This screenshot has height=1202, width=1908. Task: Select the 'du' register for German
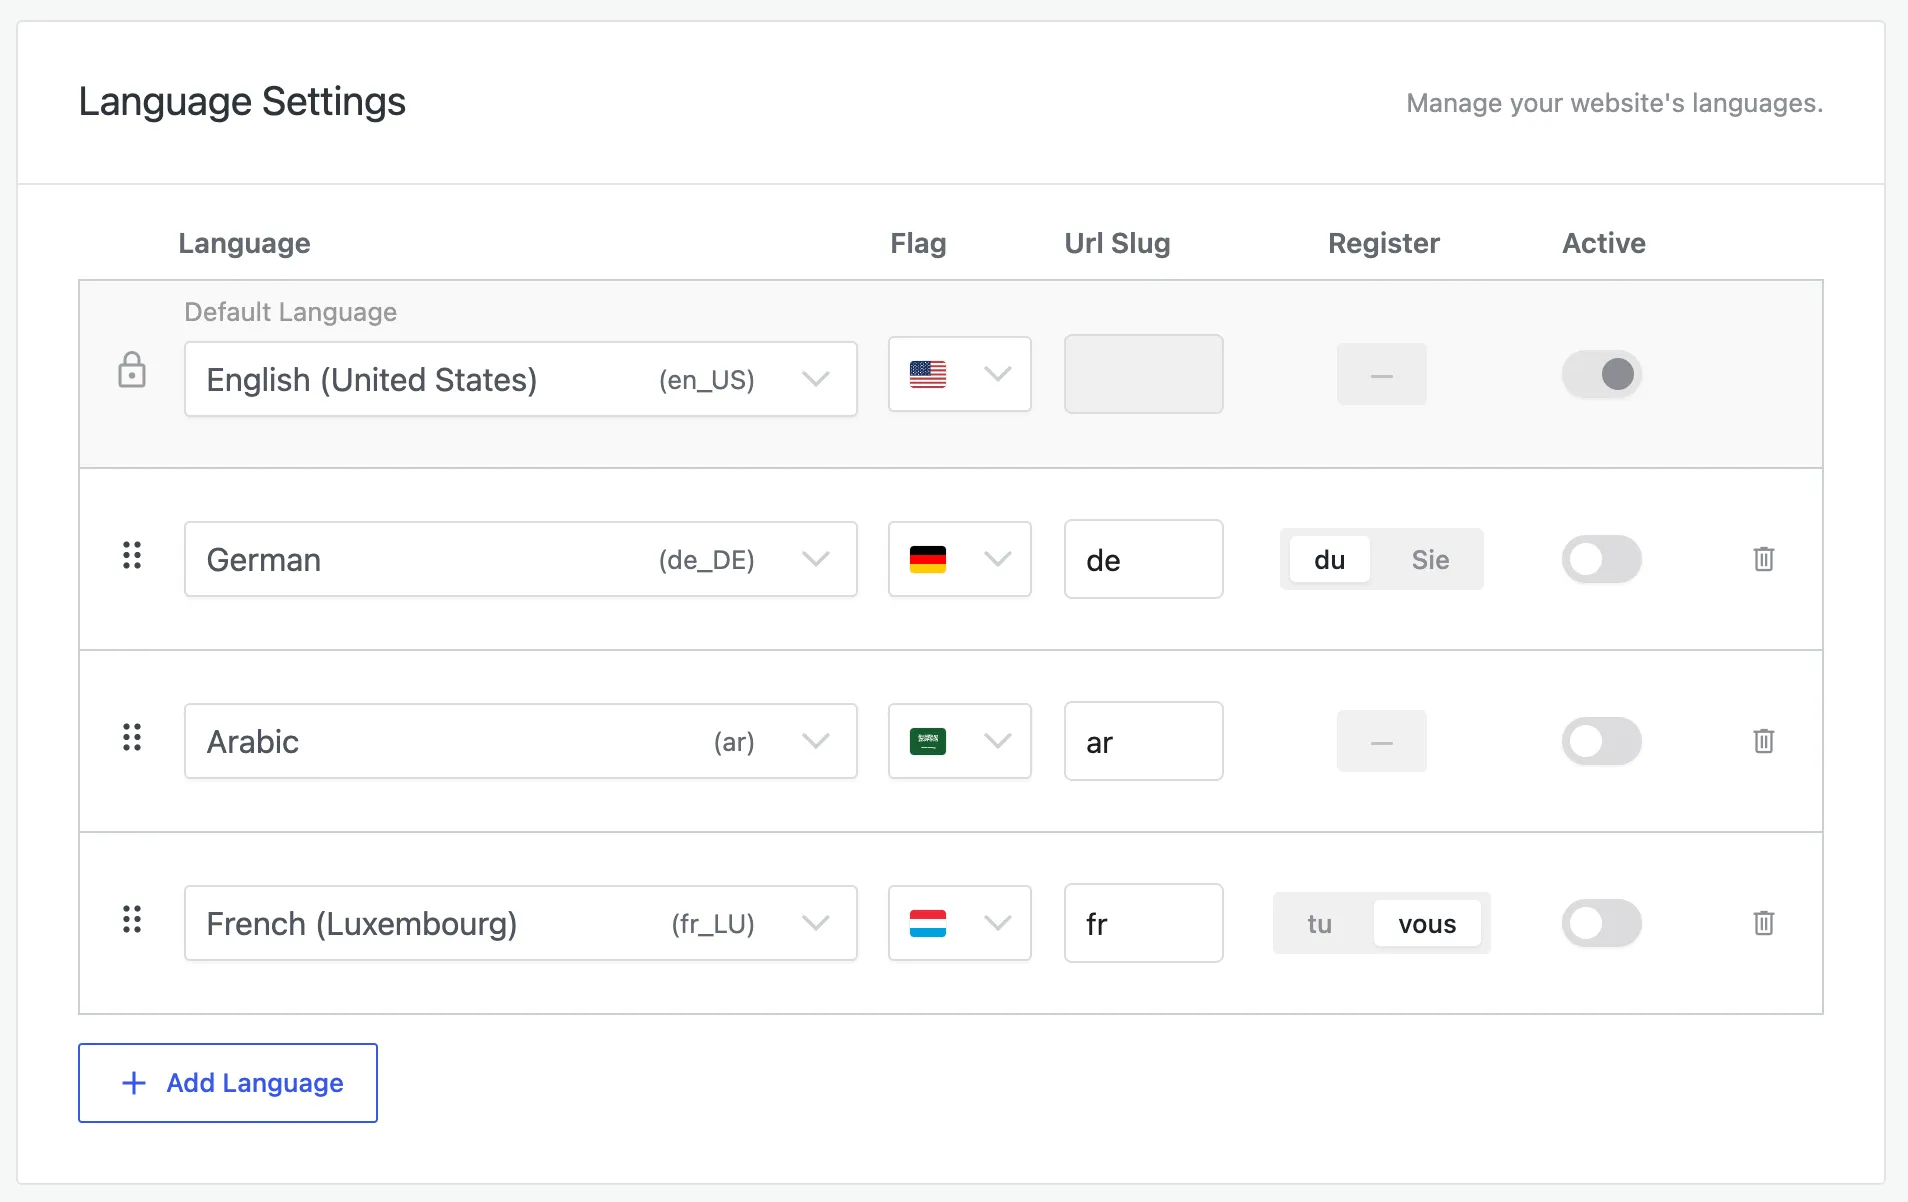[x=1329, y=560]
